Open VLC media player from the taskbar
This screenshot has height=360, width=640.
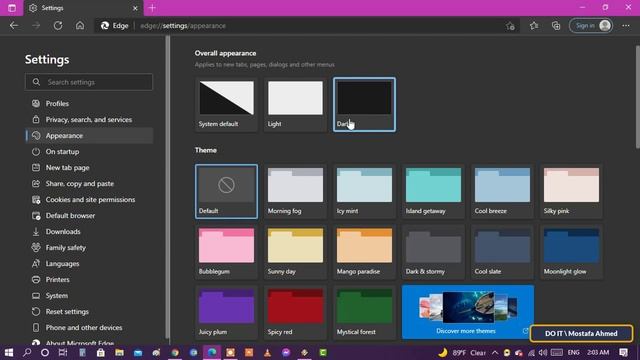[267, 352]
